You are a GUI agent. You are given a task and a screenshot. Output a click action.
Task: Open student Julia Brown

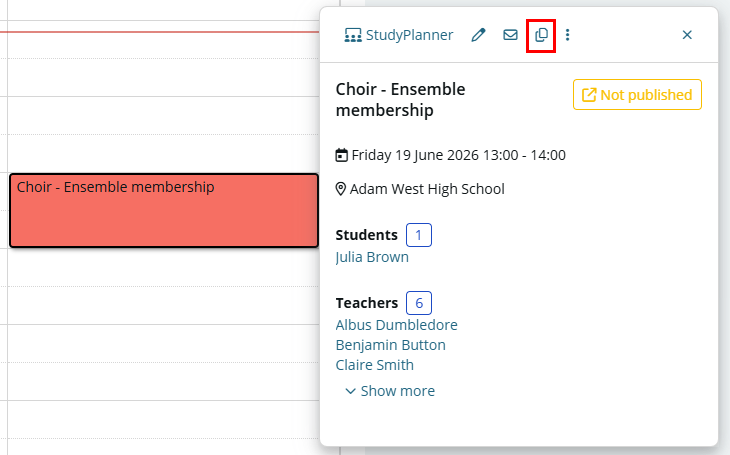click(x=372, y=257)
